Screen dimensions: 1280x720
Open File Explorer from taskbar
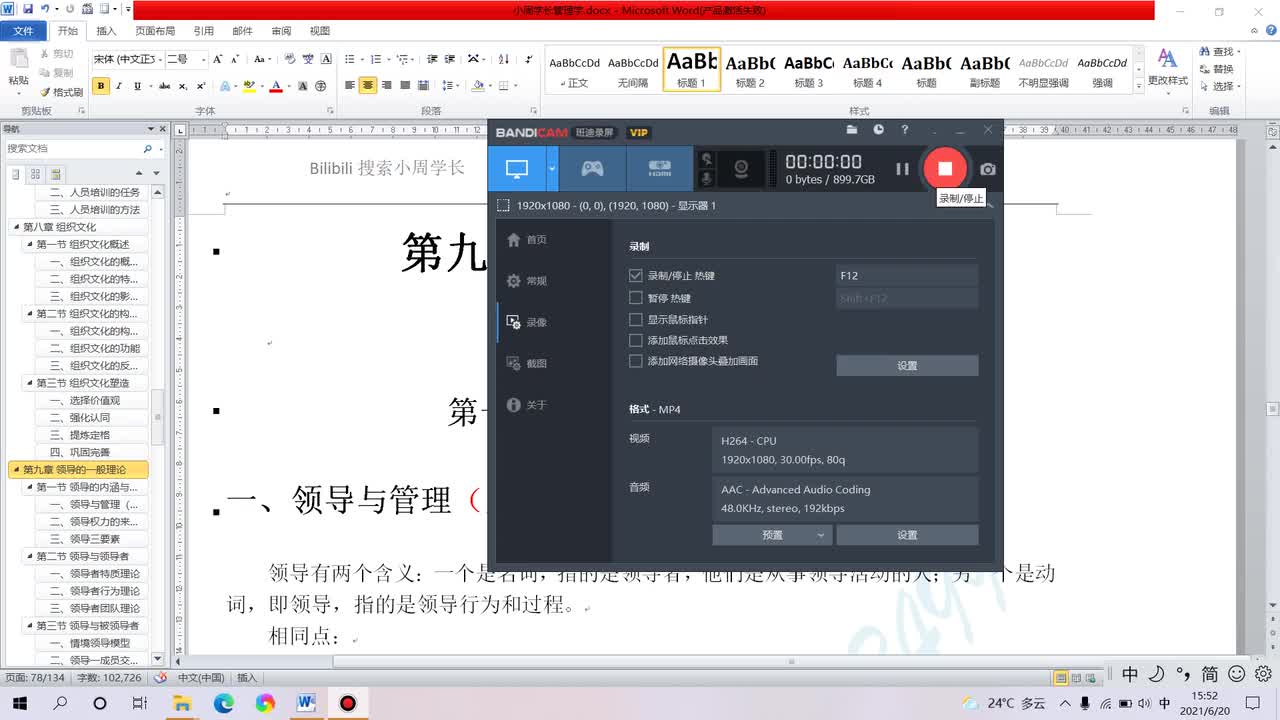182,704
